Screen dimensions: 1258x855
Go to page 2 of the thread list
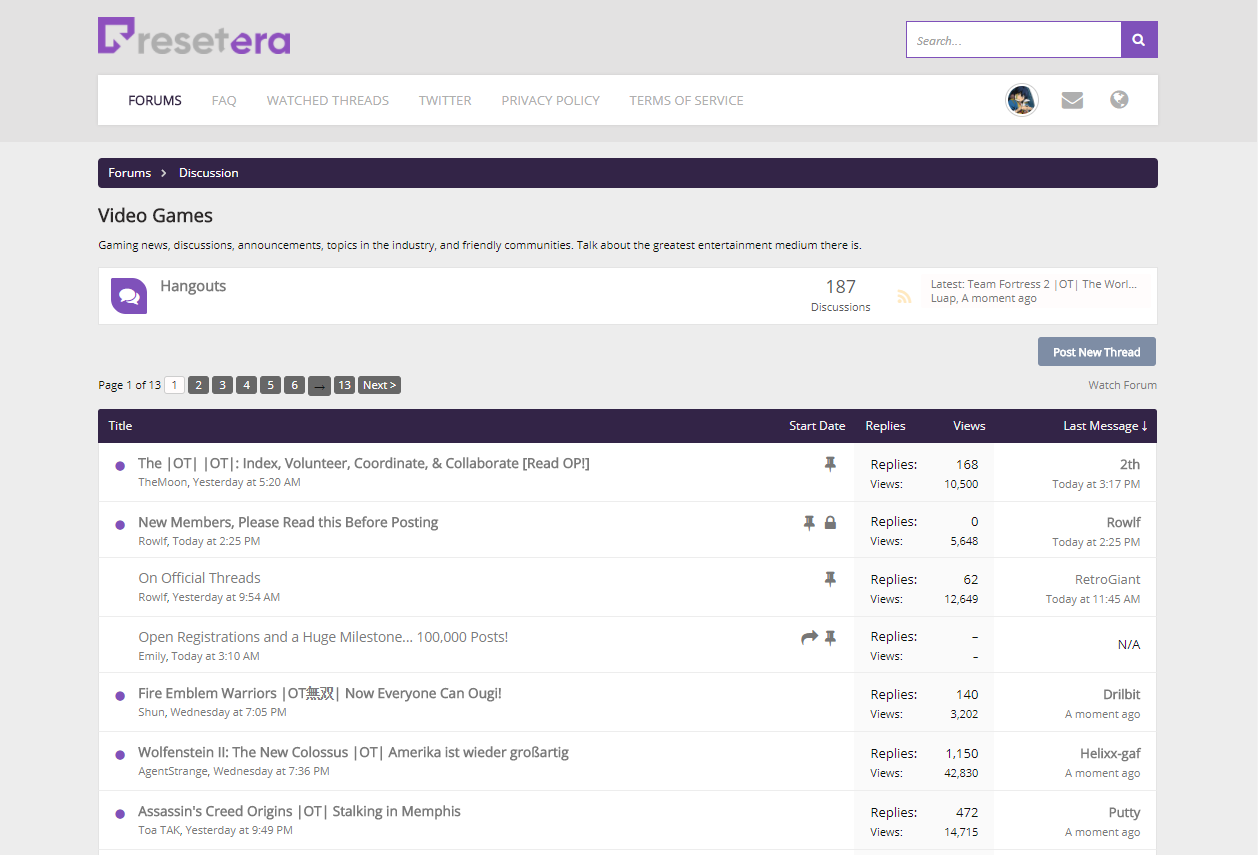[x=198, y=385]
